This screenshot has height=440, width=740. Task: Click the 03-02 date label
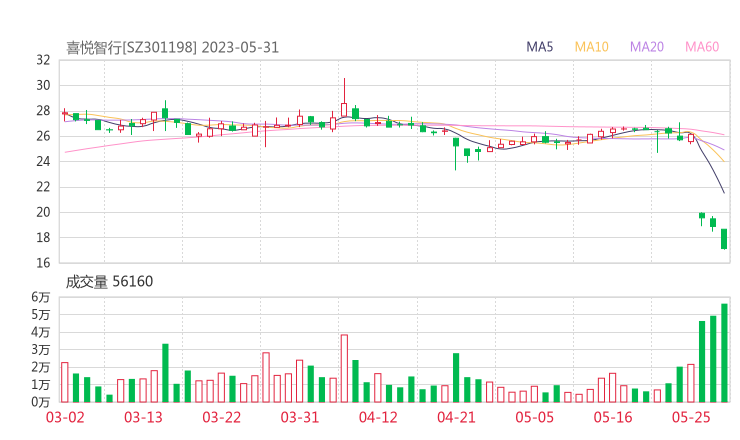pyautogui.click(x=65, y=417)
